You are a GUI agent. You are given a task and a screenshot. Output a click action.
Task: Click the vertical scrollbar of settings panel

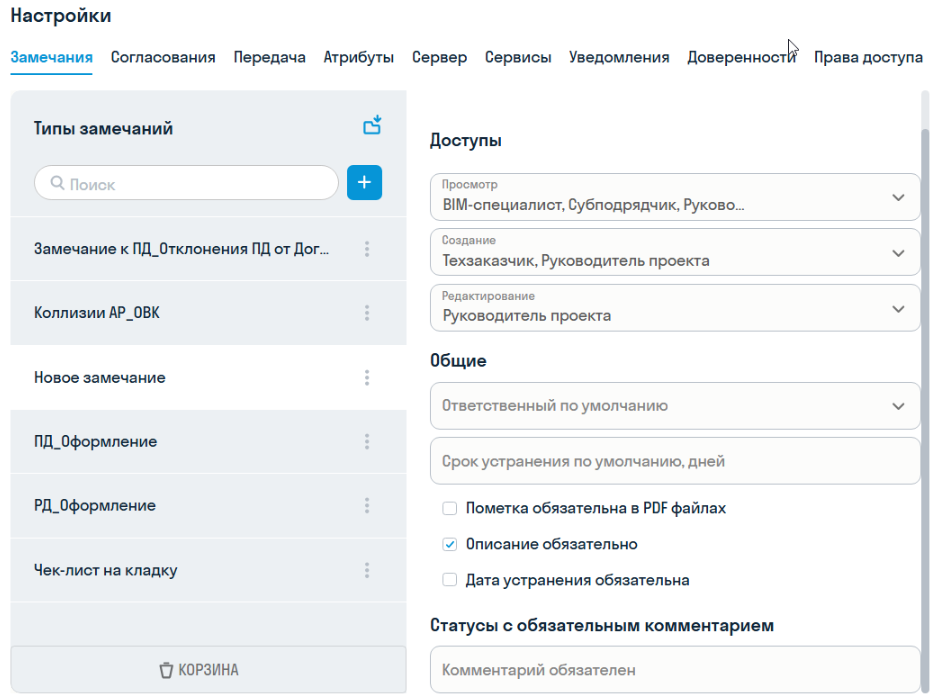[925, 400]
